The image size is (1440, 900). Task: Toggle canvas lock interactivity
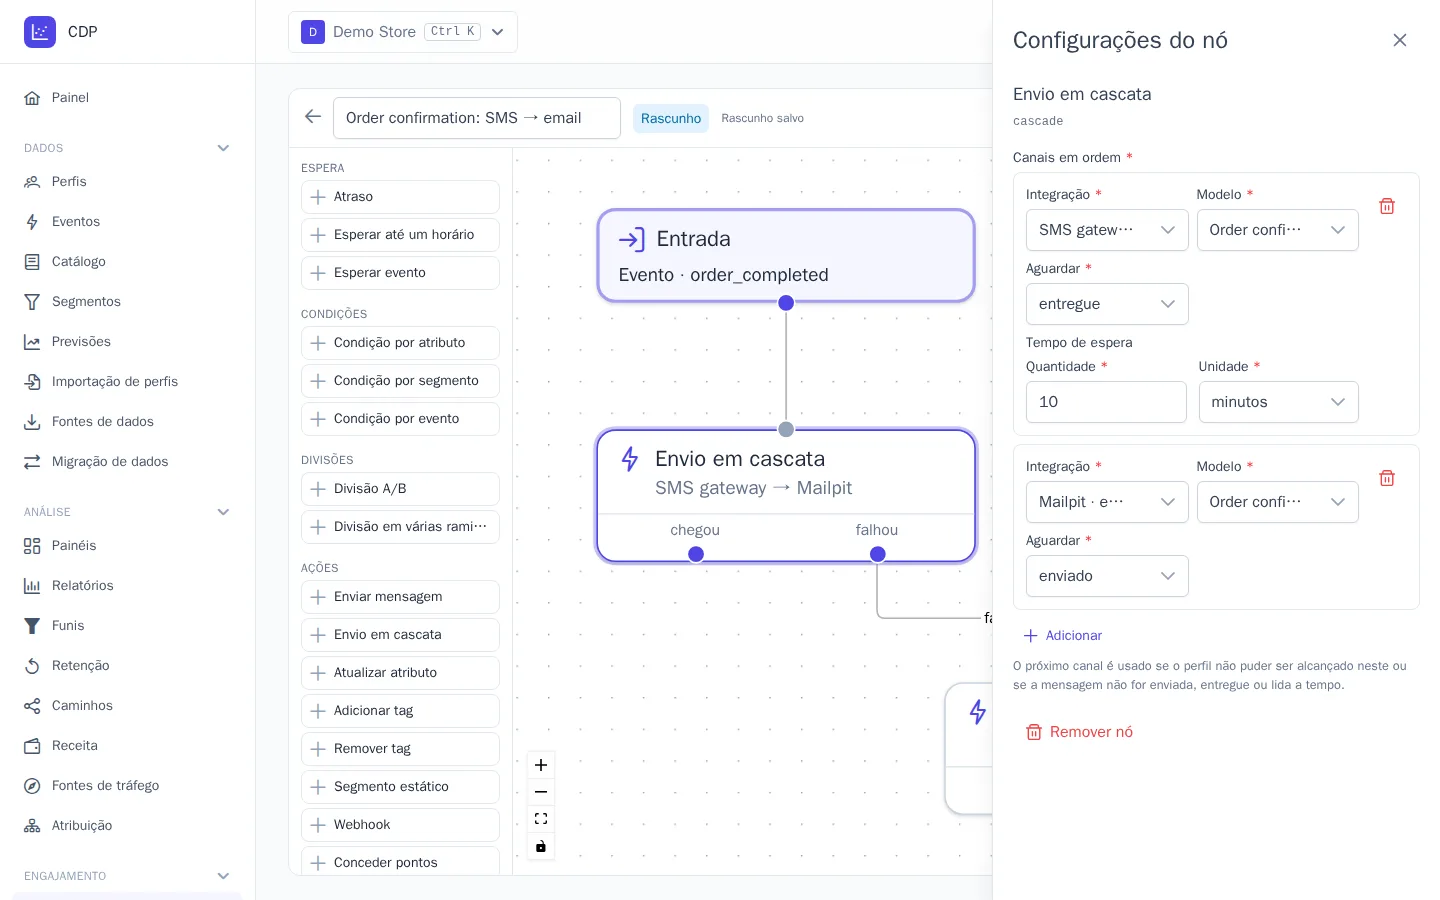pos(541,846)
